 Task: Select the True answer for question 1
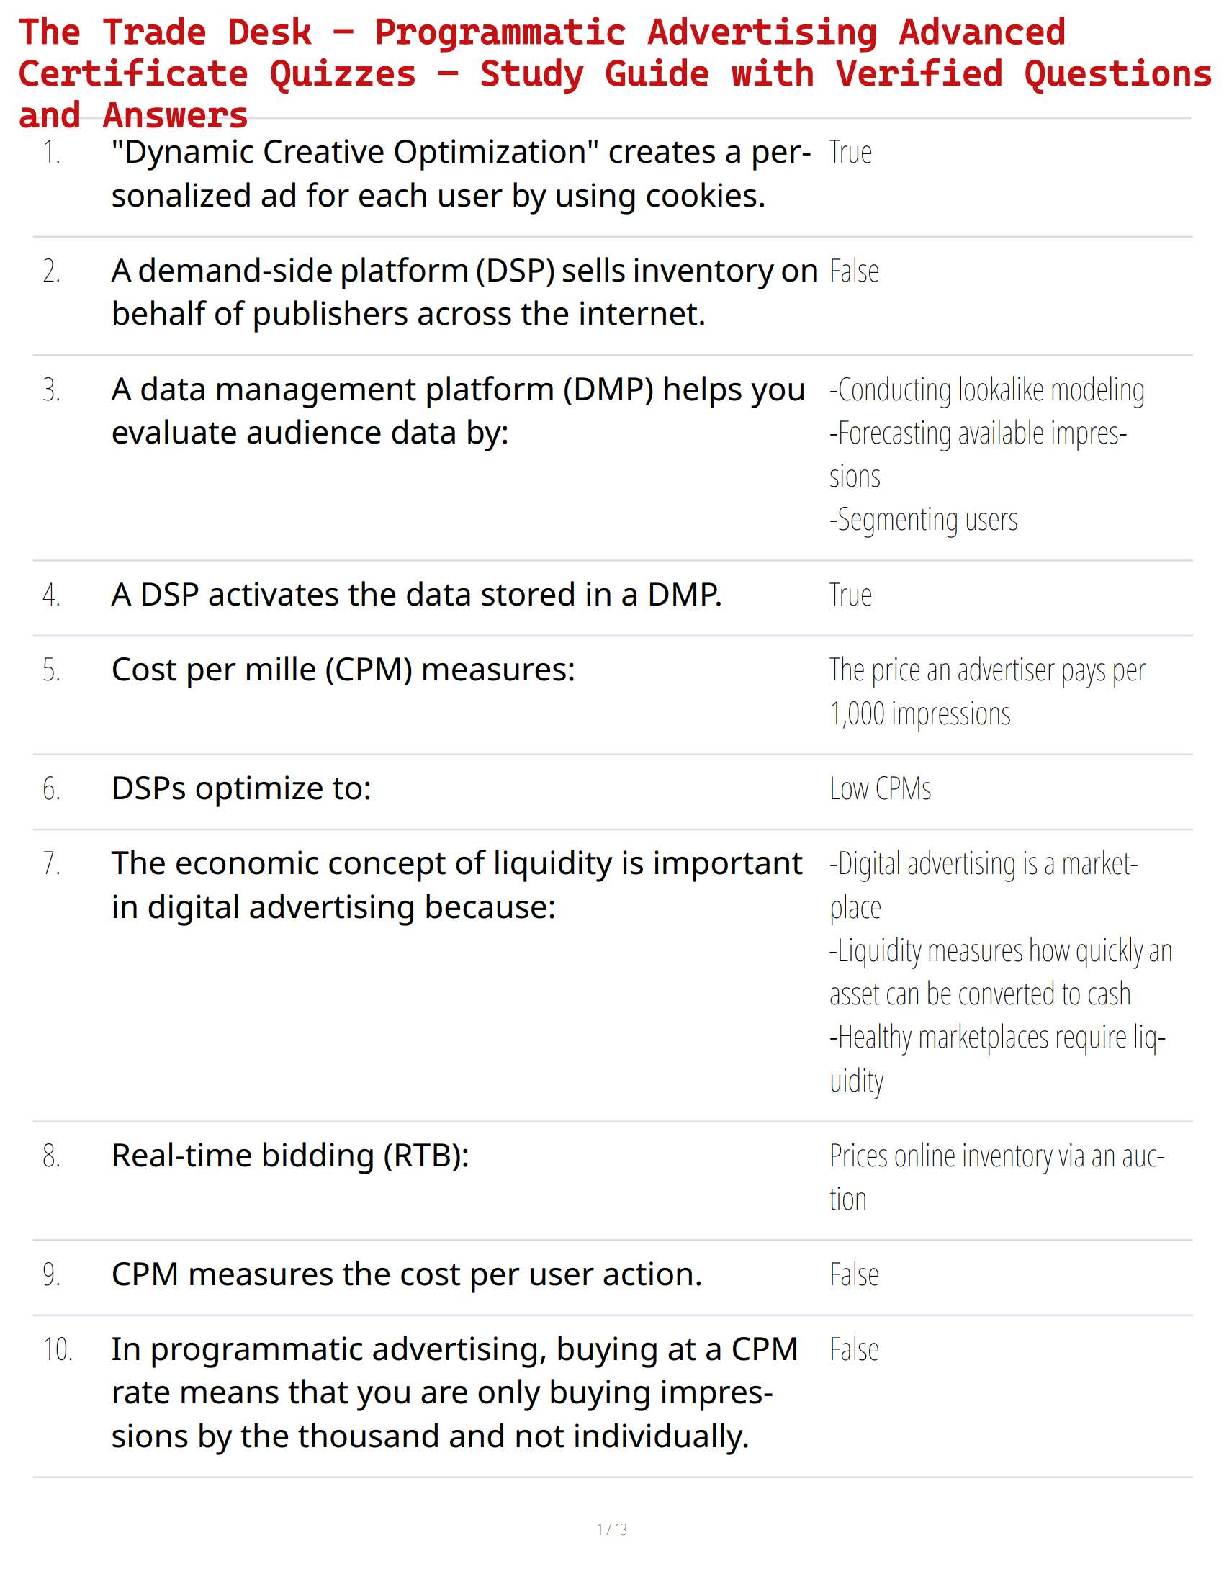[850, 153]
